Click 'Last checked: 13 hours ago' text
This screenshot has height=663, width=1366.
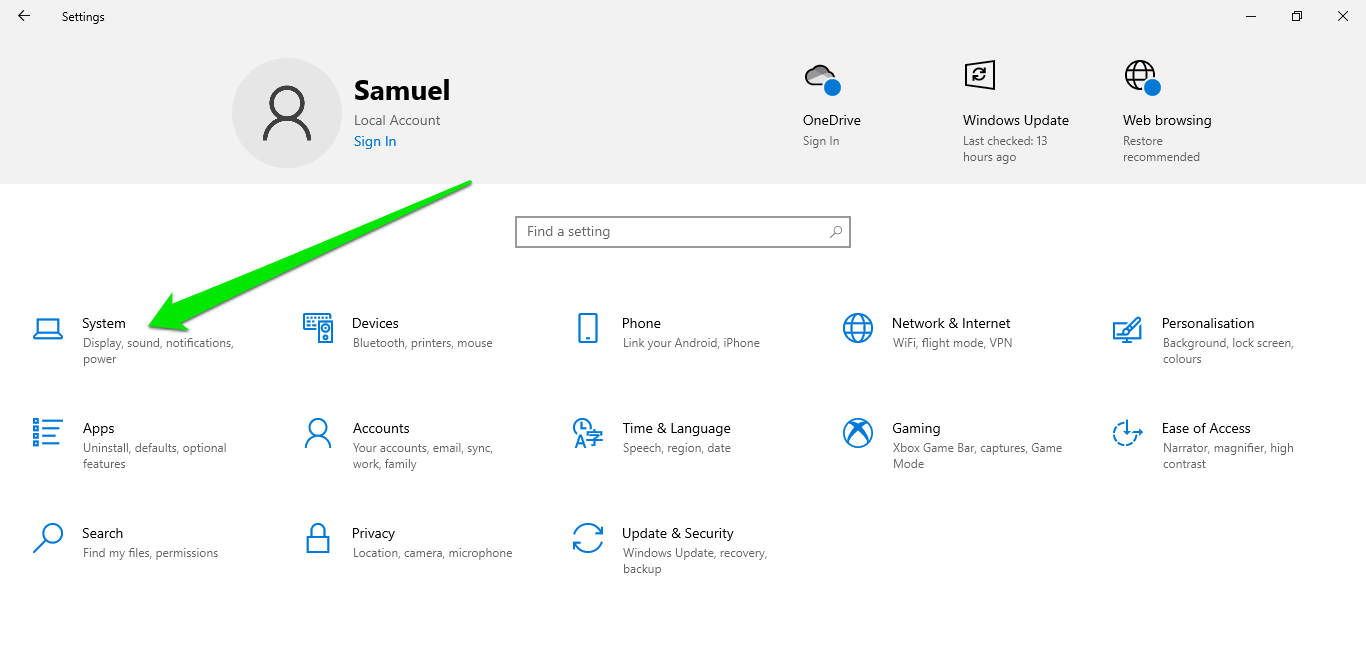point(1005,149)
